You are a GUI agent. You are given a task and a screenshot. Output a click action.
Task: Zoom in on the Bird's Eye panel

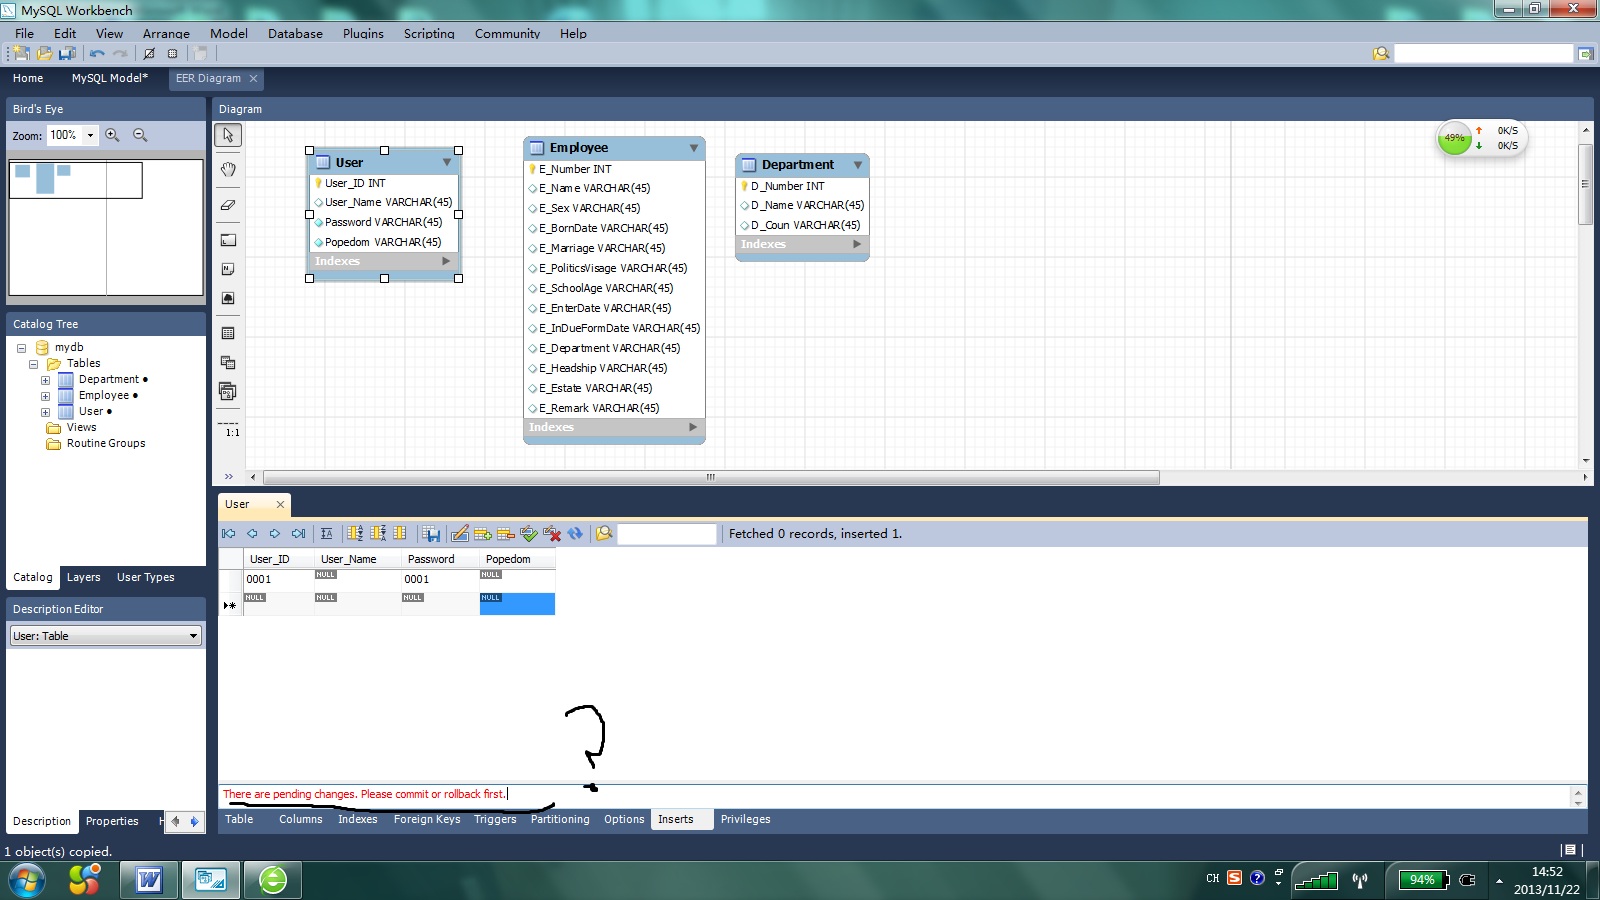[112, 135]
